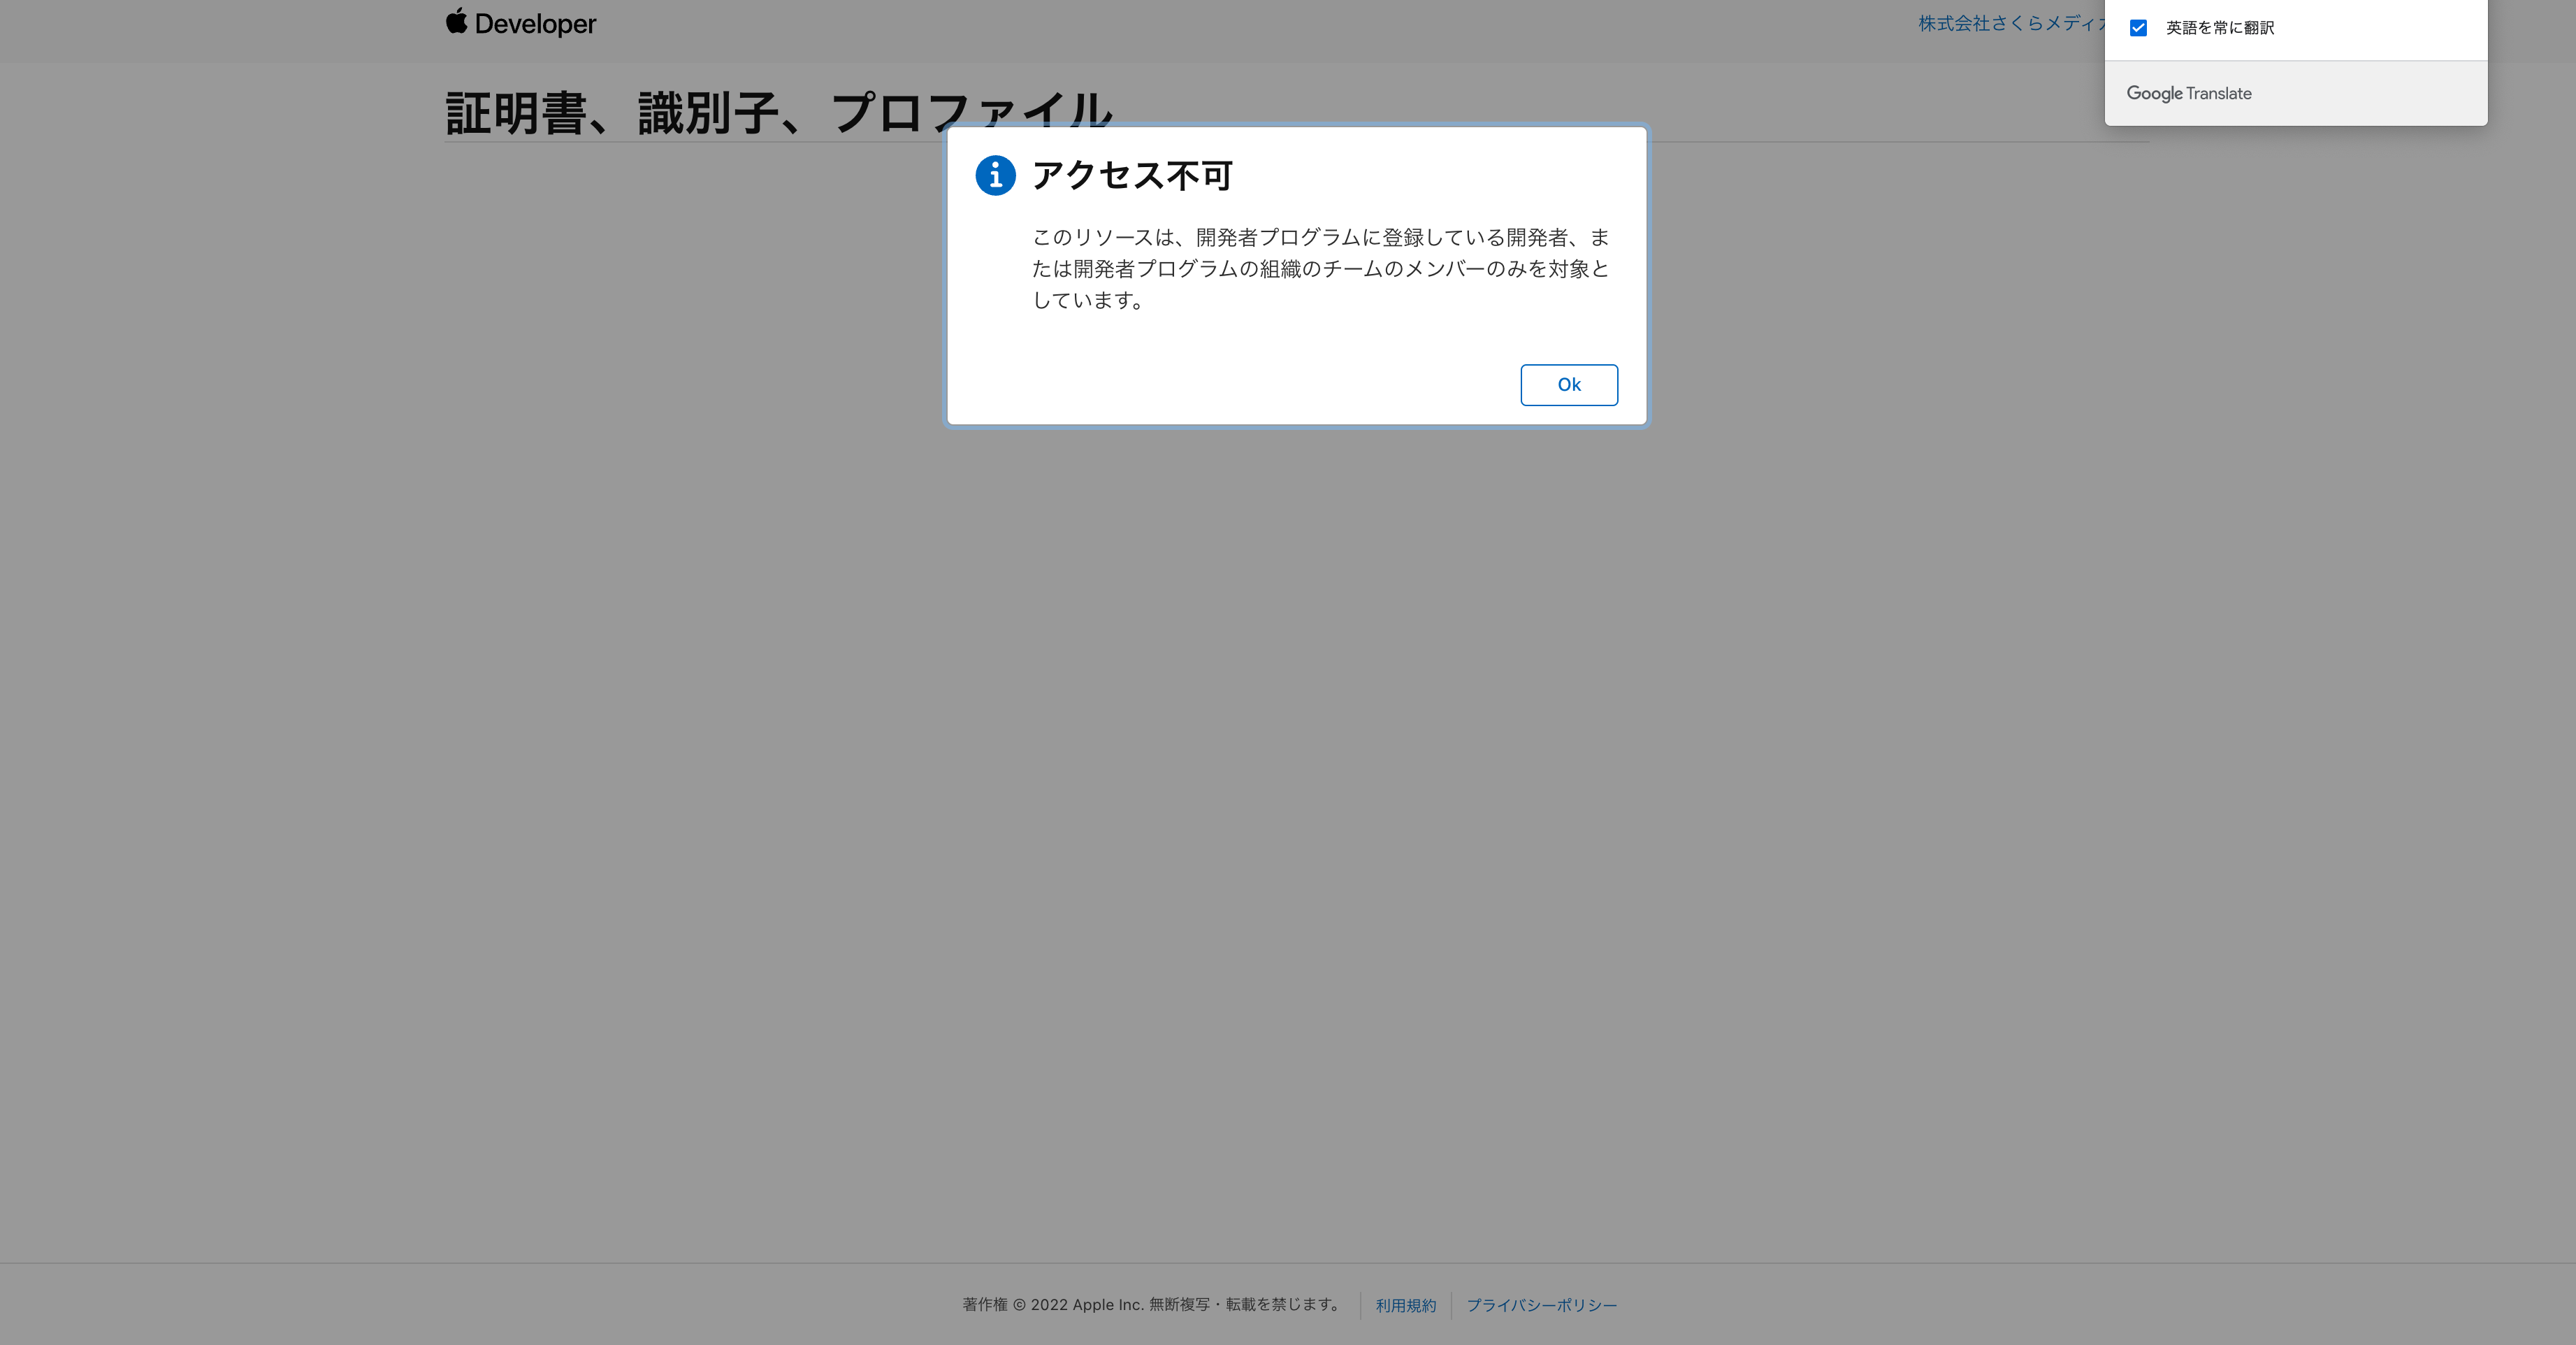The width and height of the screenshot is (2576, 1345).
Task: Click empty white space beside Ok button
Action: pos(1250,385)
